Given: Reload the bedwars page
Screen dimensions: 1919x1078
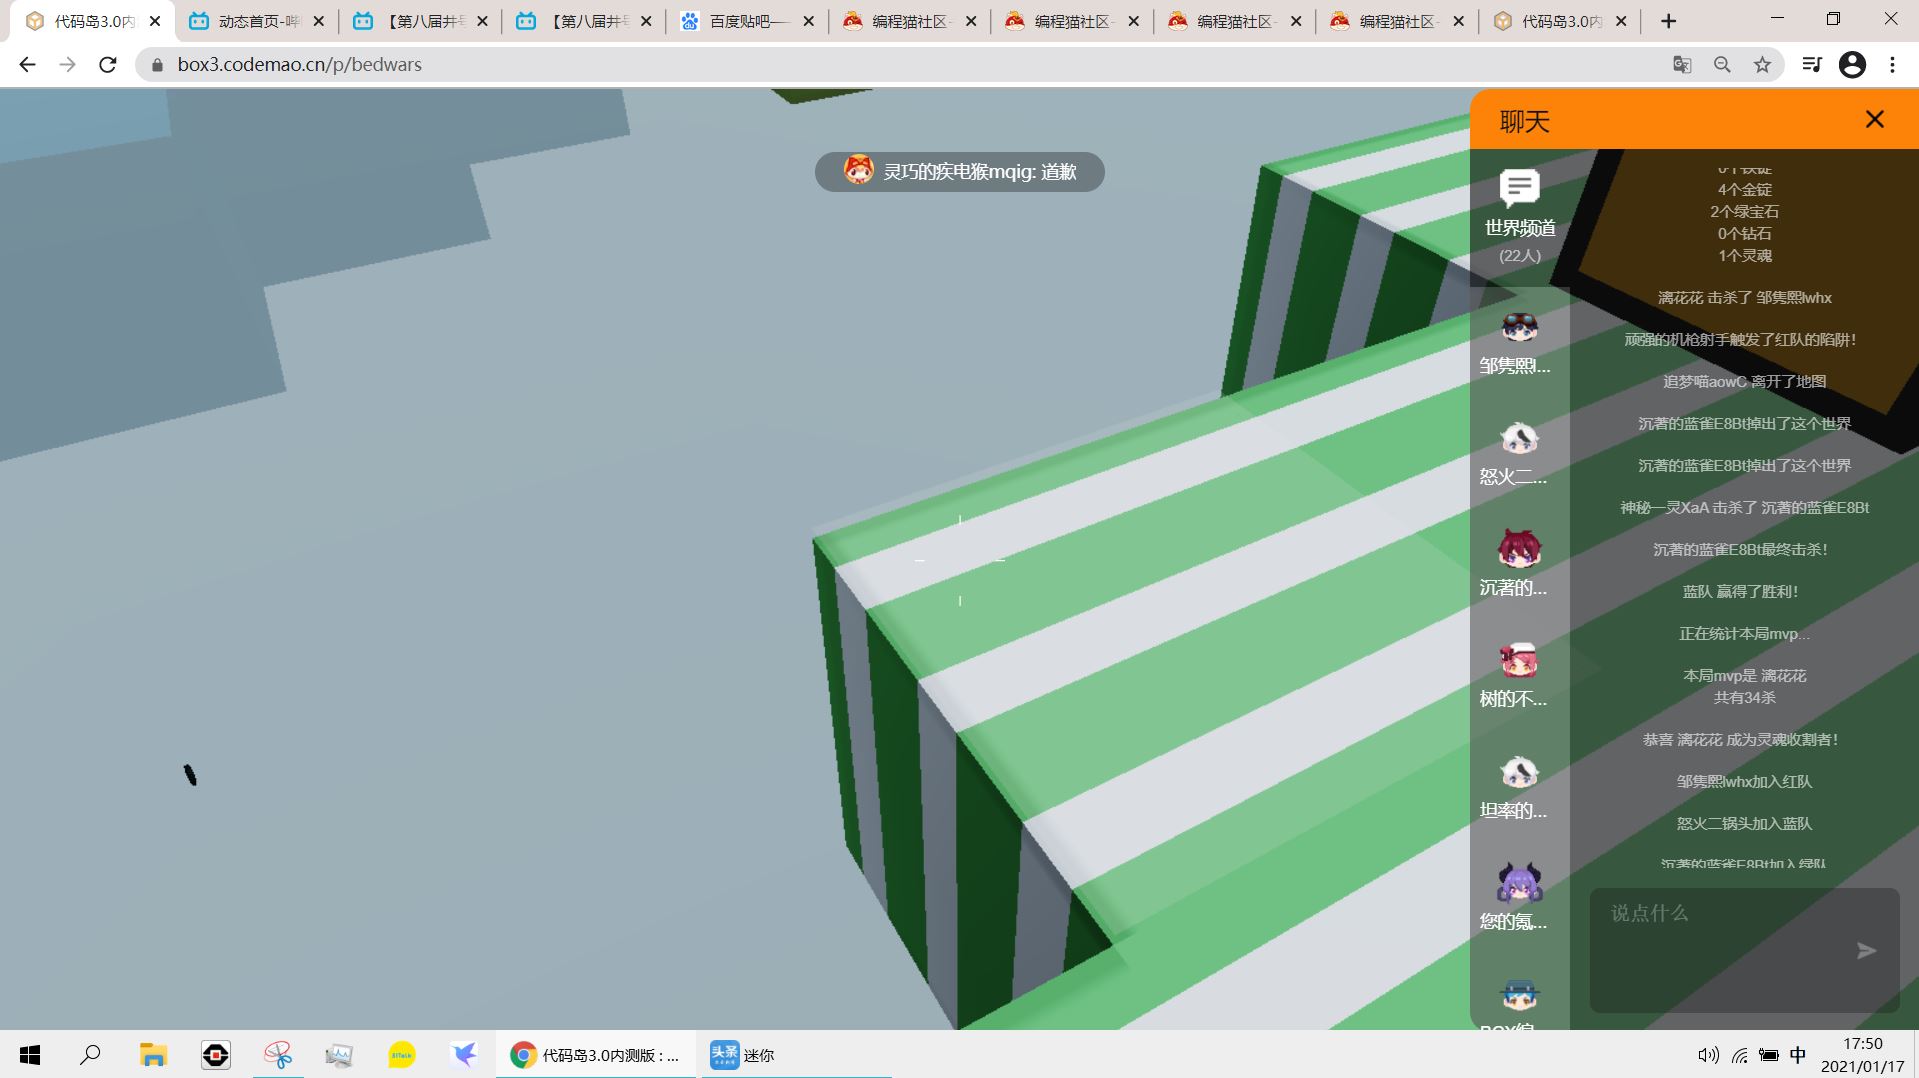Looking at the screenshot, I should (x=108, y=65).
